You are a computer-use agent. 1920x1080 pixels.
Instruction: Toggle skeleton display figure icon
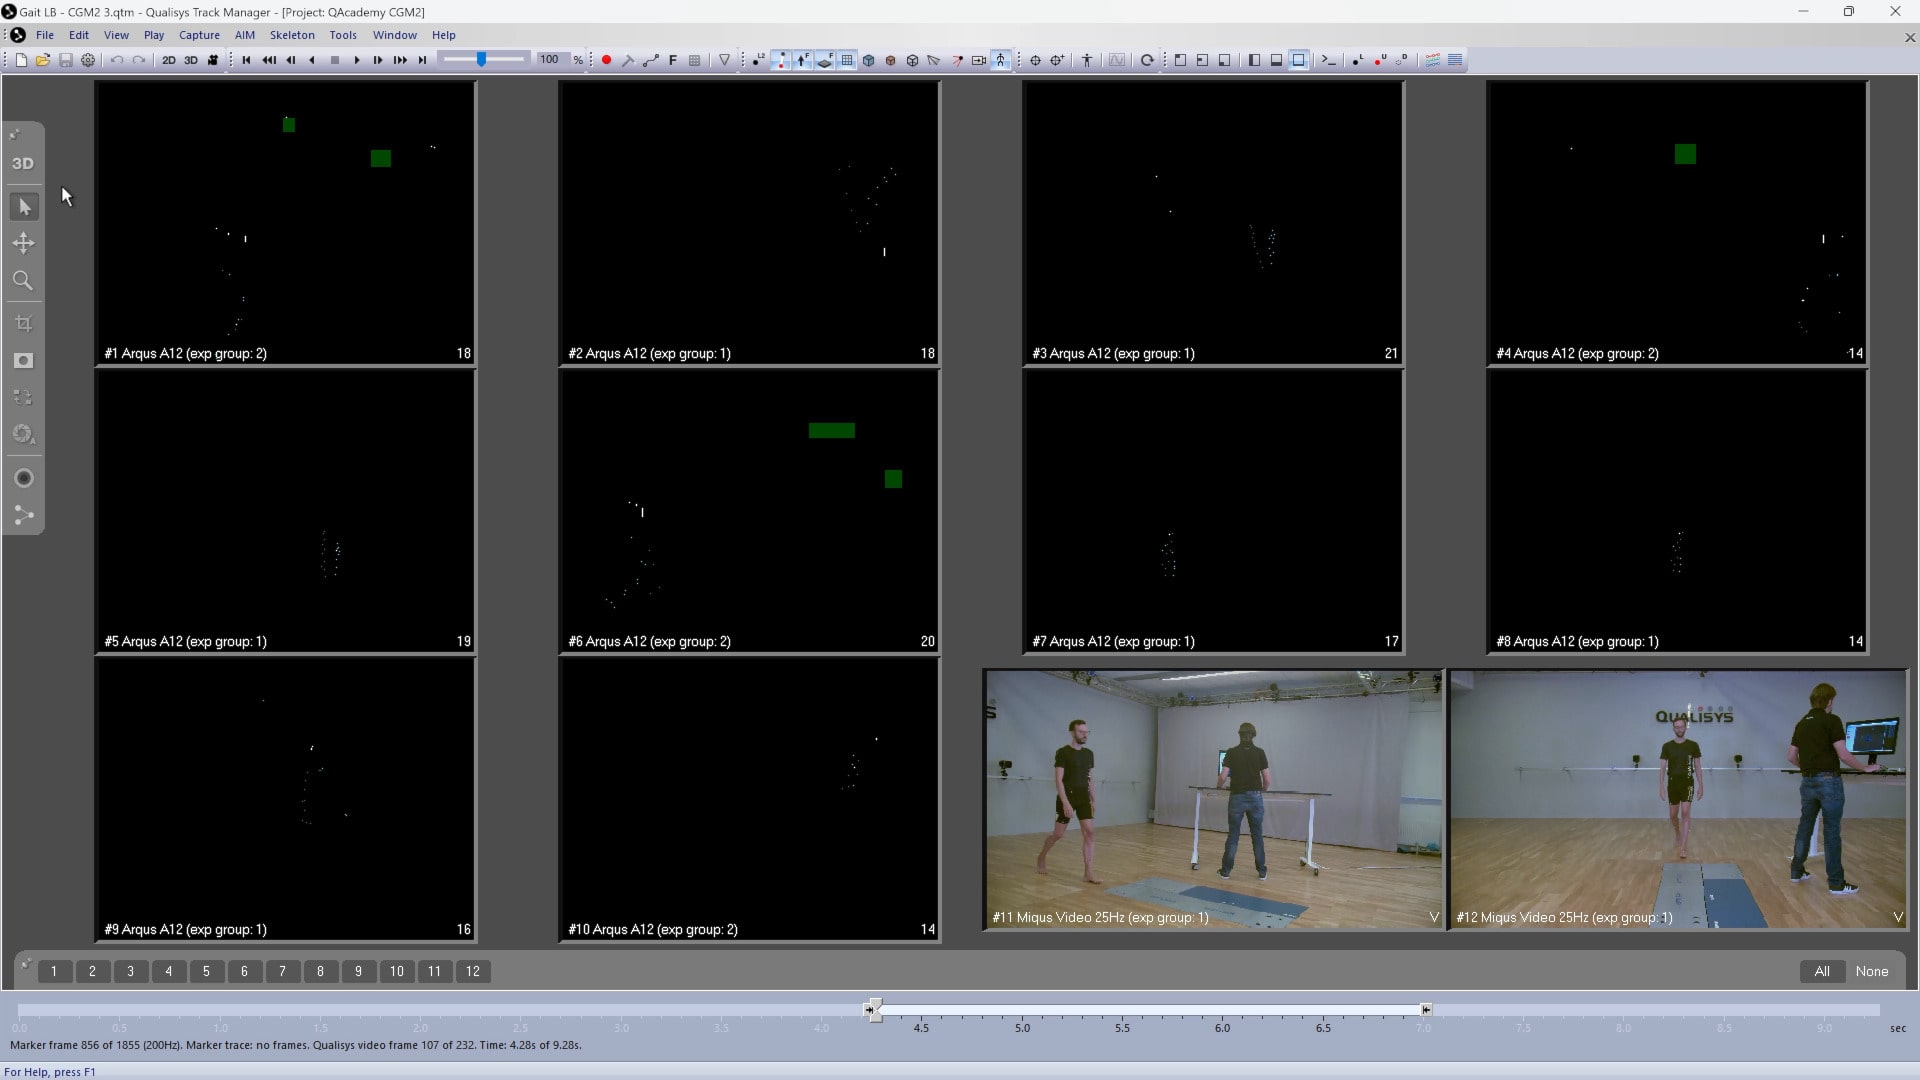1001,60
